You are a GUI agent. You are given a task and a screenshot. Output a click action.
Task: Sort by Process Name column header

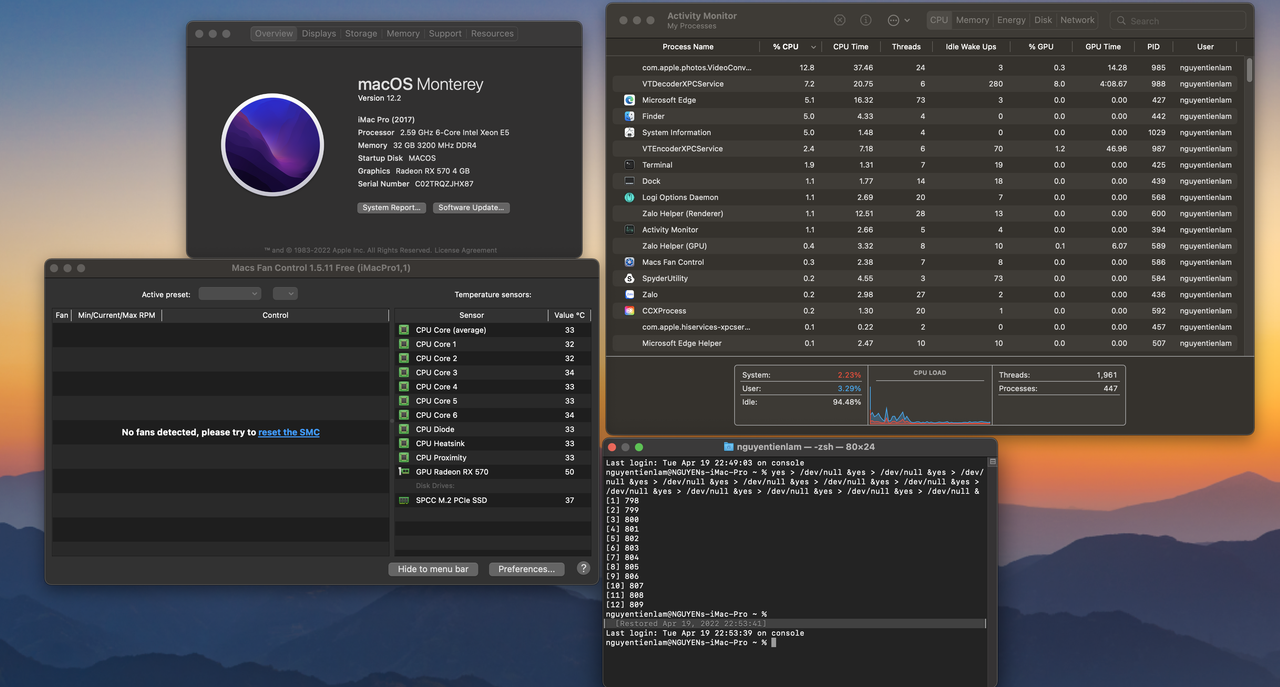688,46
